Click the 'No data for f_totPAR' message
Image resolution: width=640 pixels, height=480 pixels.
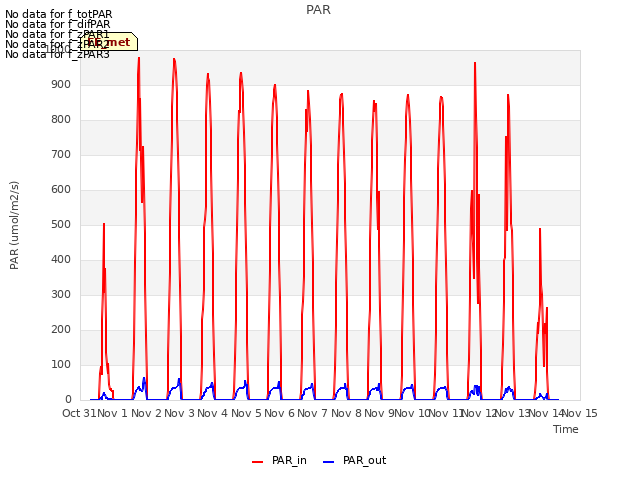(x=58, y=14)
